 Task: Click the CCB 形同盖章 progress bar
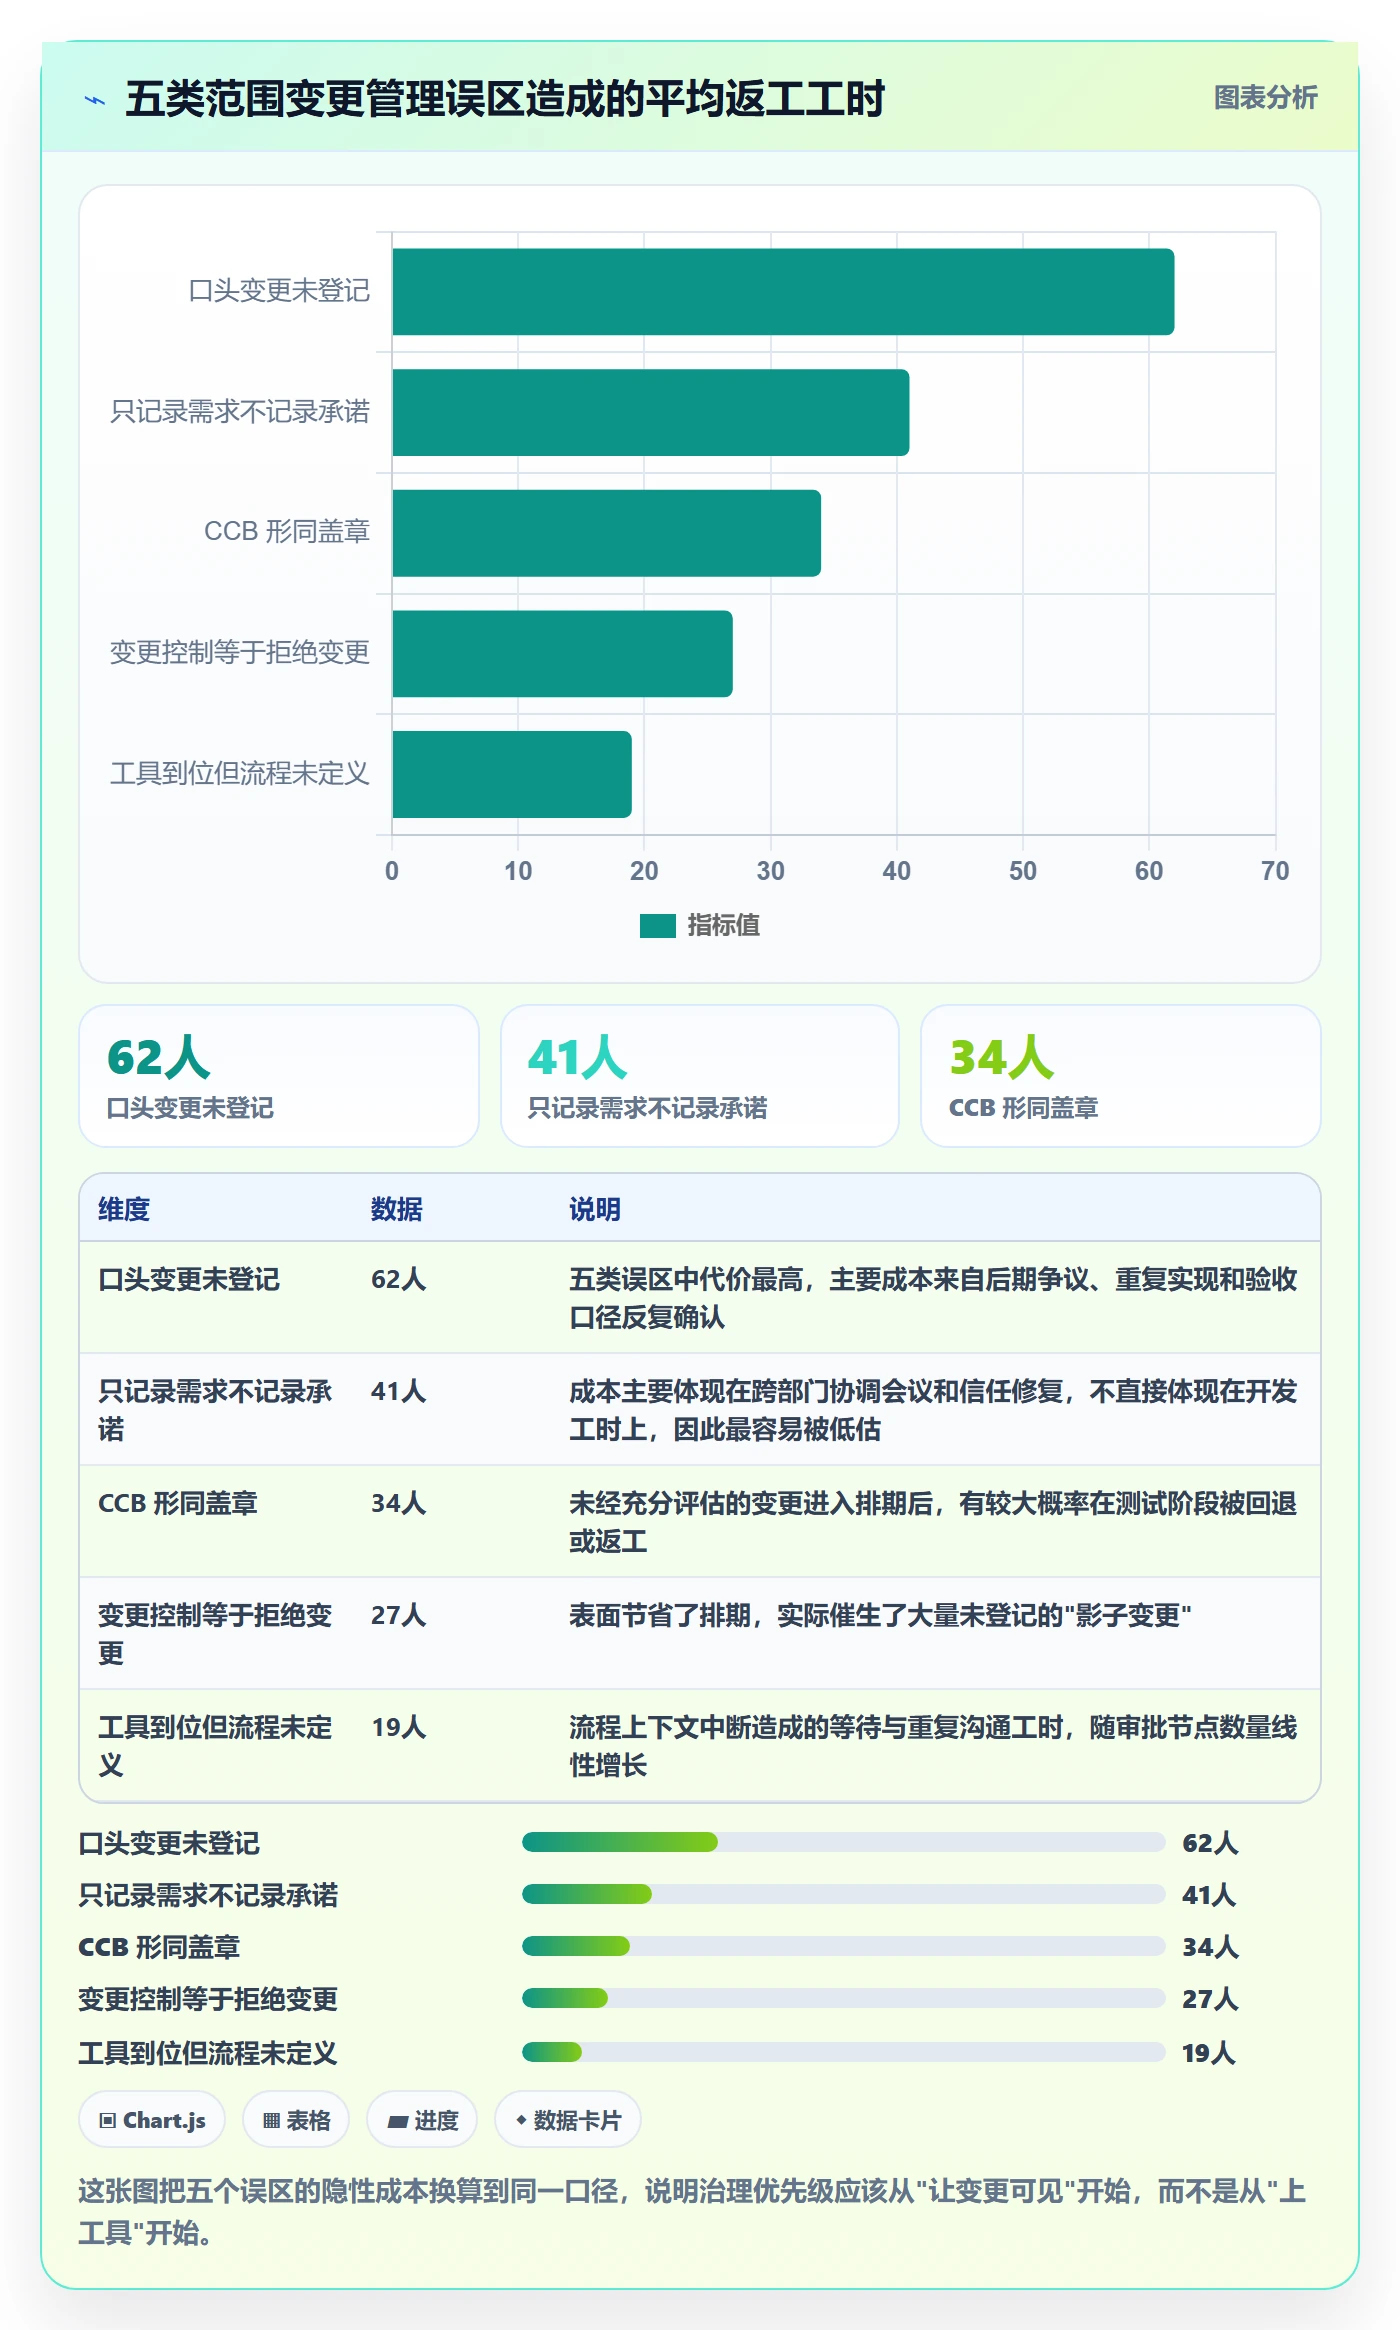[x=844, y=1946]
